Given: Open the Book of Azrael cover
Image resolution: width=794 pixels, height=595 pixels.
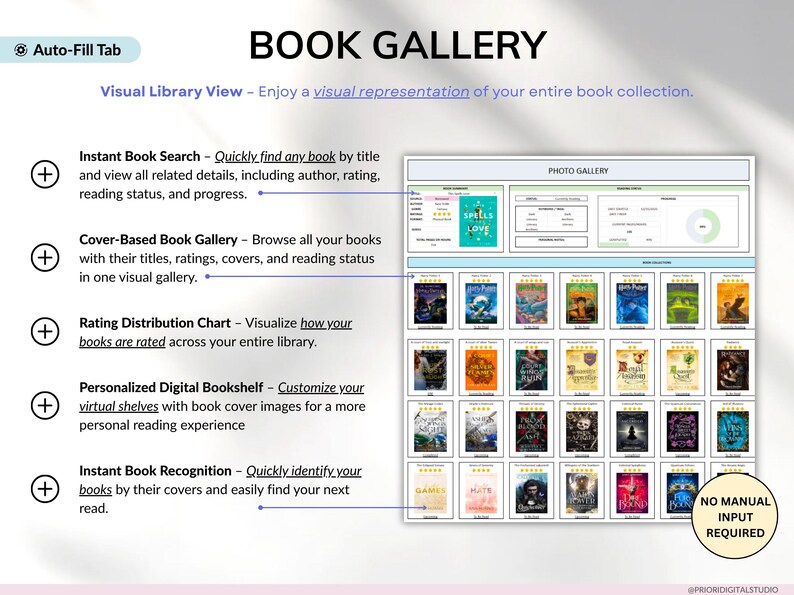Looking at the screenshot, I should (x=582, y=431).
